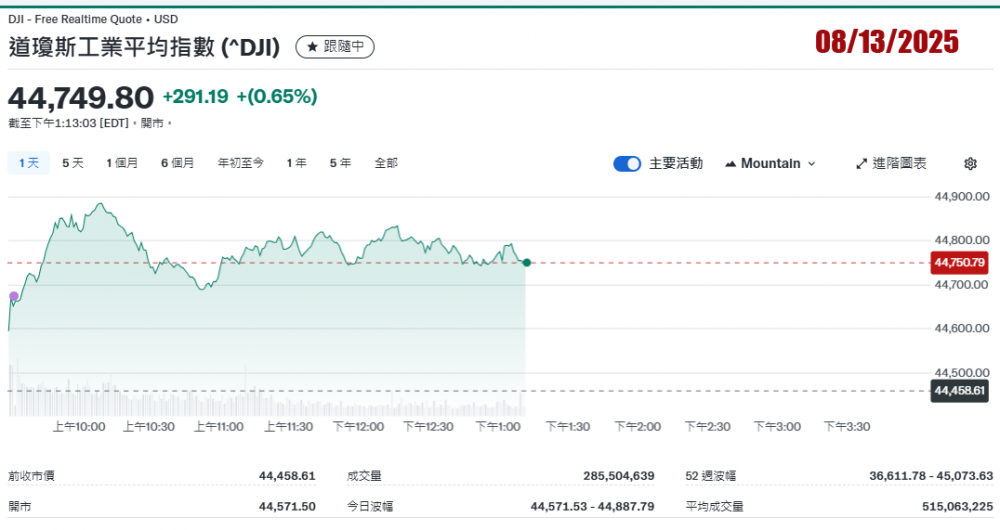Show the 全部 chart range
This screenshot has width=1000, height=530.
[x=386, y=163]
